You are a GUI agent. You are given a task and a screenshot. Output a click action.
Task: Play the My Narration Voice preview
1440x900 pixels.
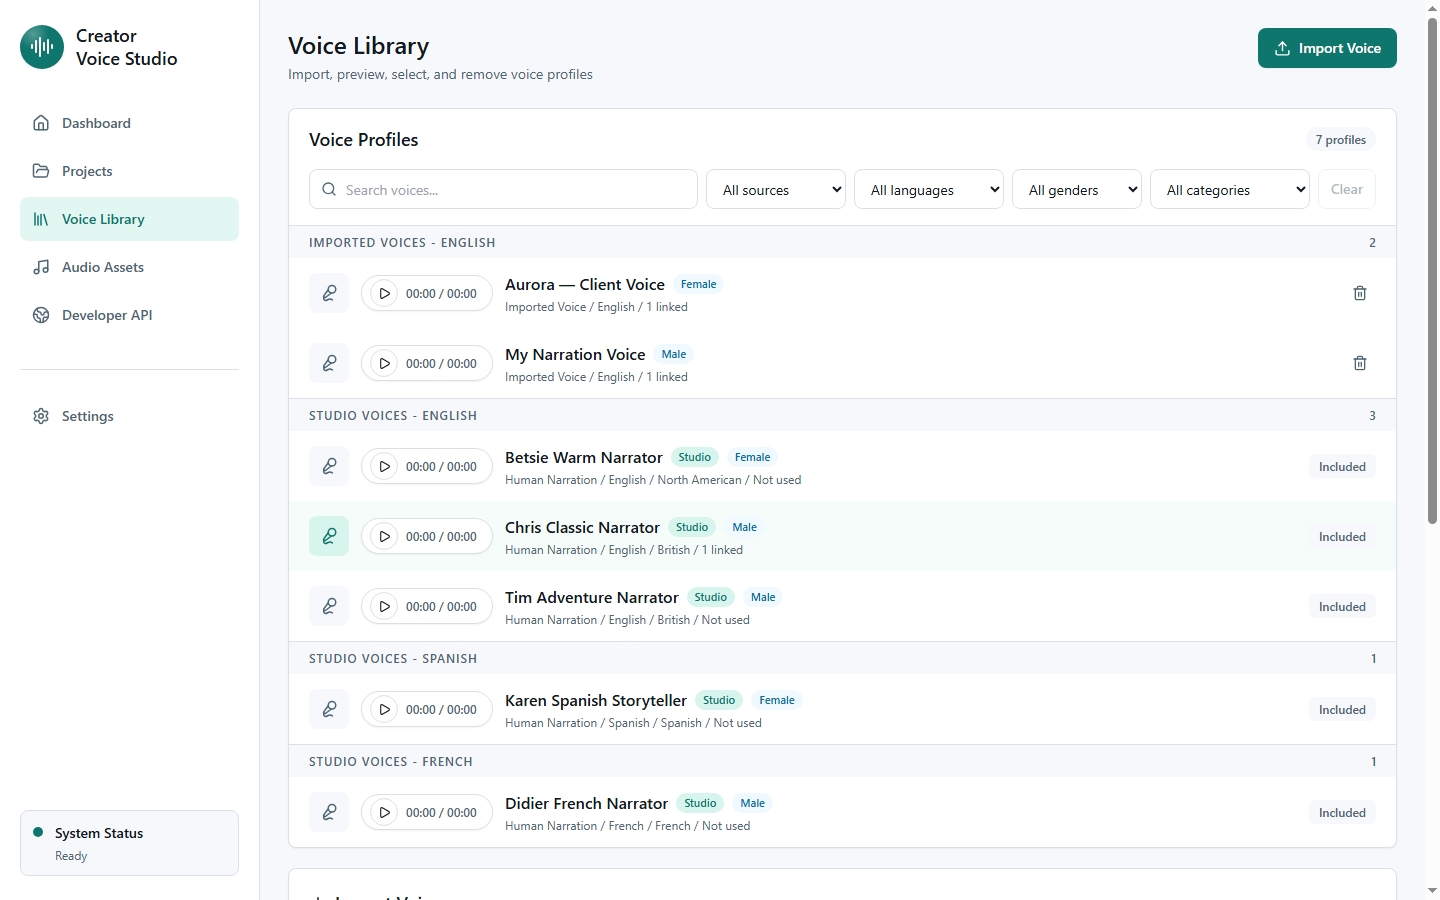click(385, 363)
